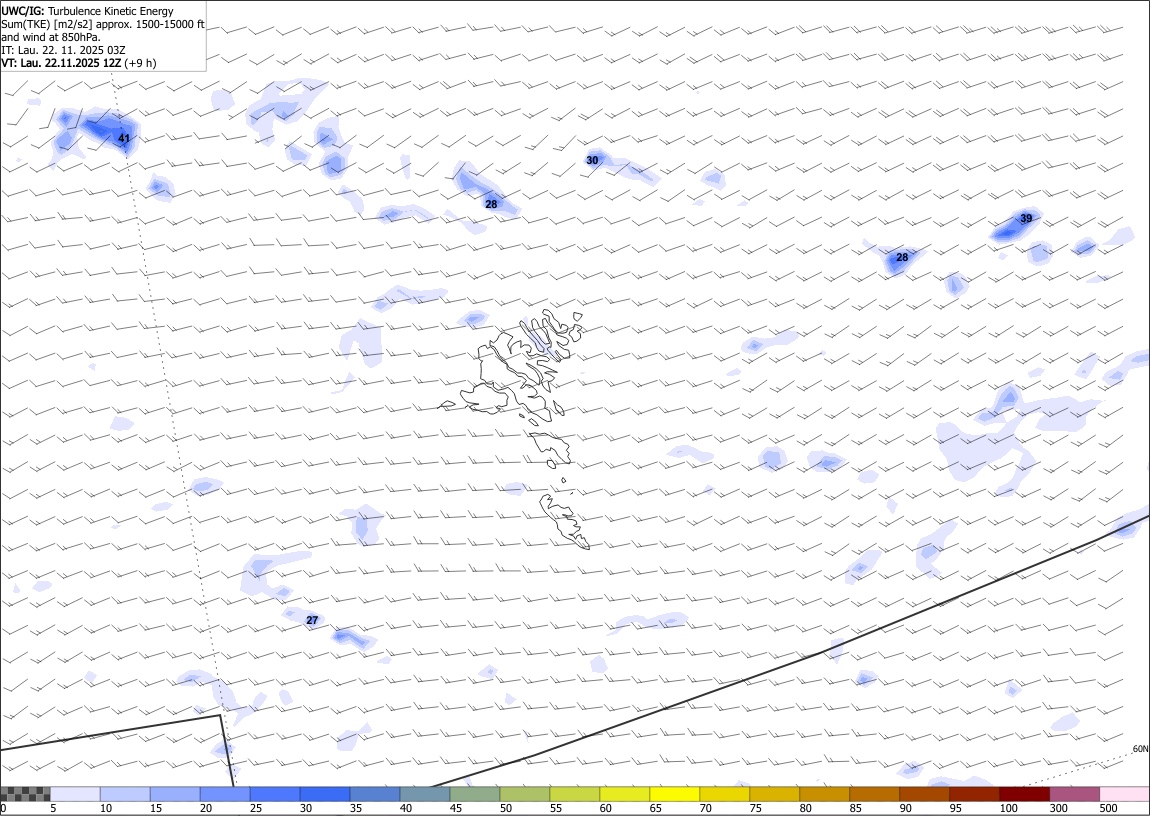The height and width of the screenshot is (816, 1150).
Task: Choose the 70–75 gold legend swatch
Action: point(724,794)
